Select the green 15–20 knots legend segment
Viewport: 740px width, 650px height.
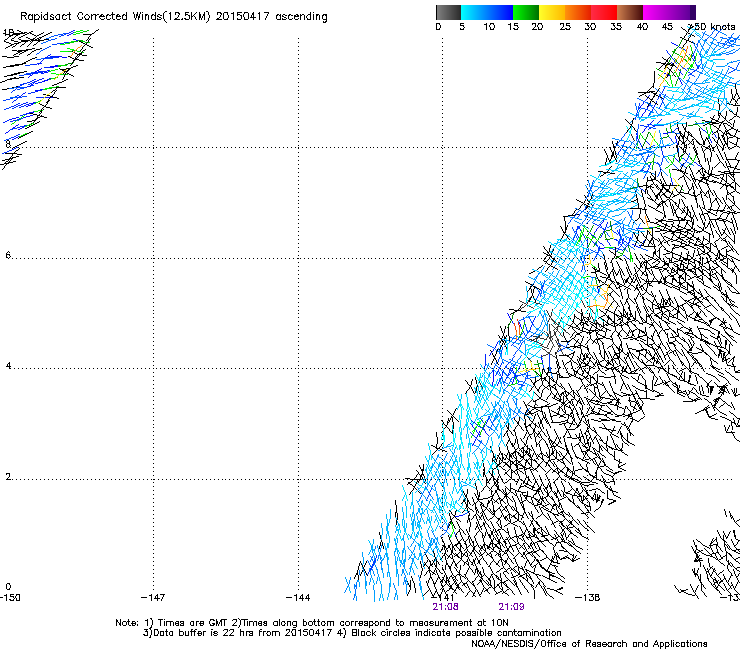click(x=526, y=12)
